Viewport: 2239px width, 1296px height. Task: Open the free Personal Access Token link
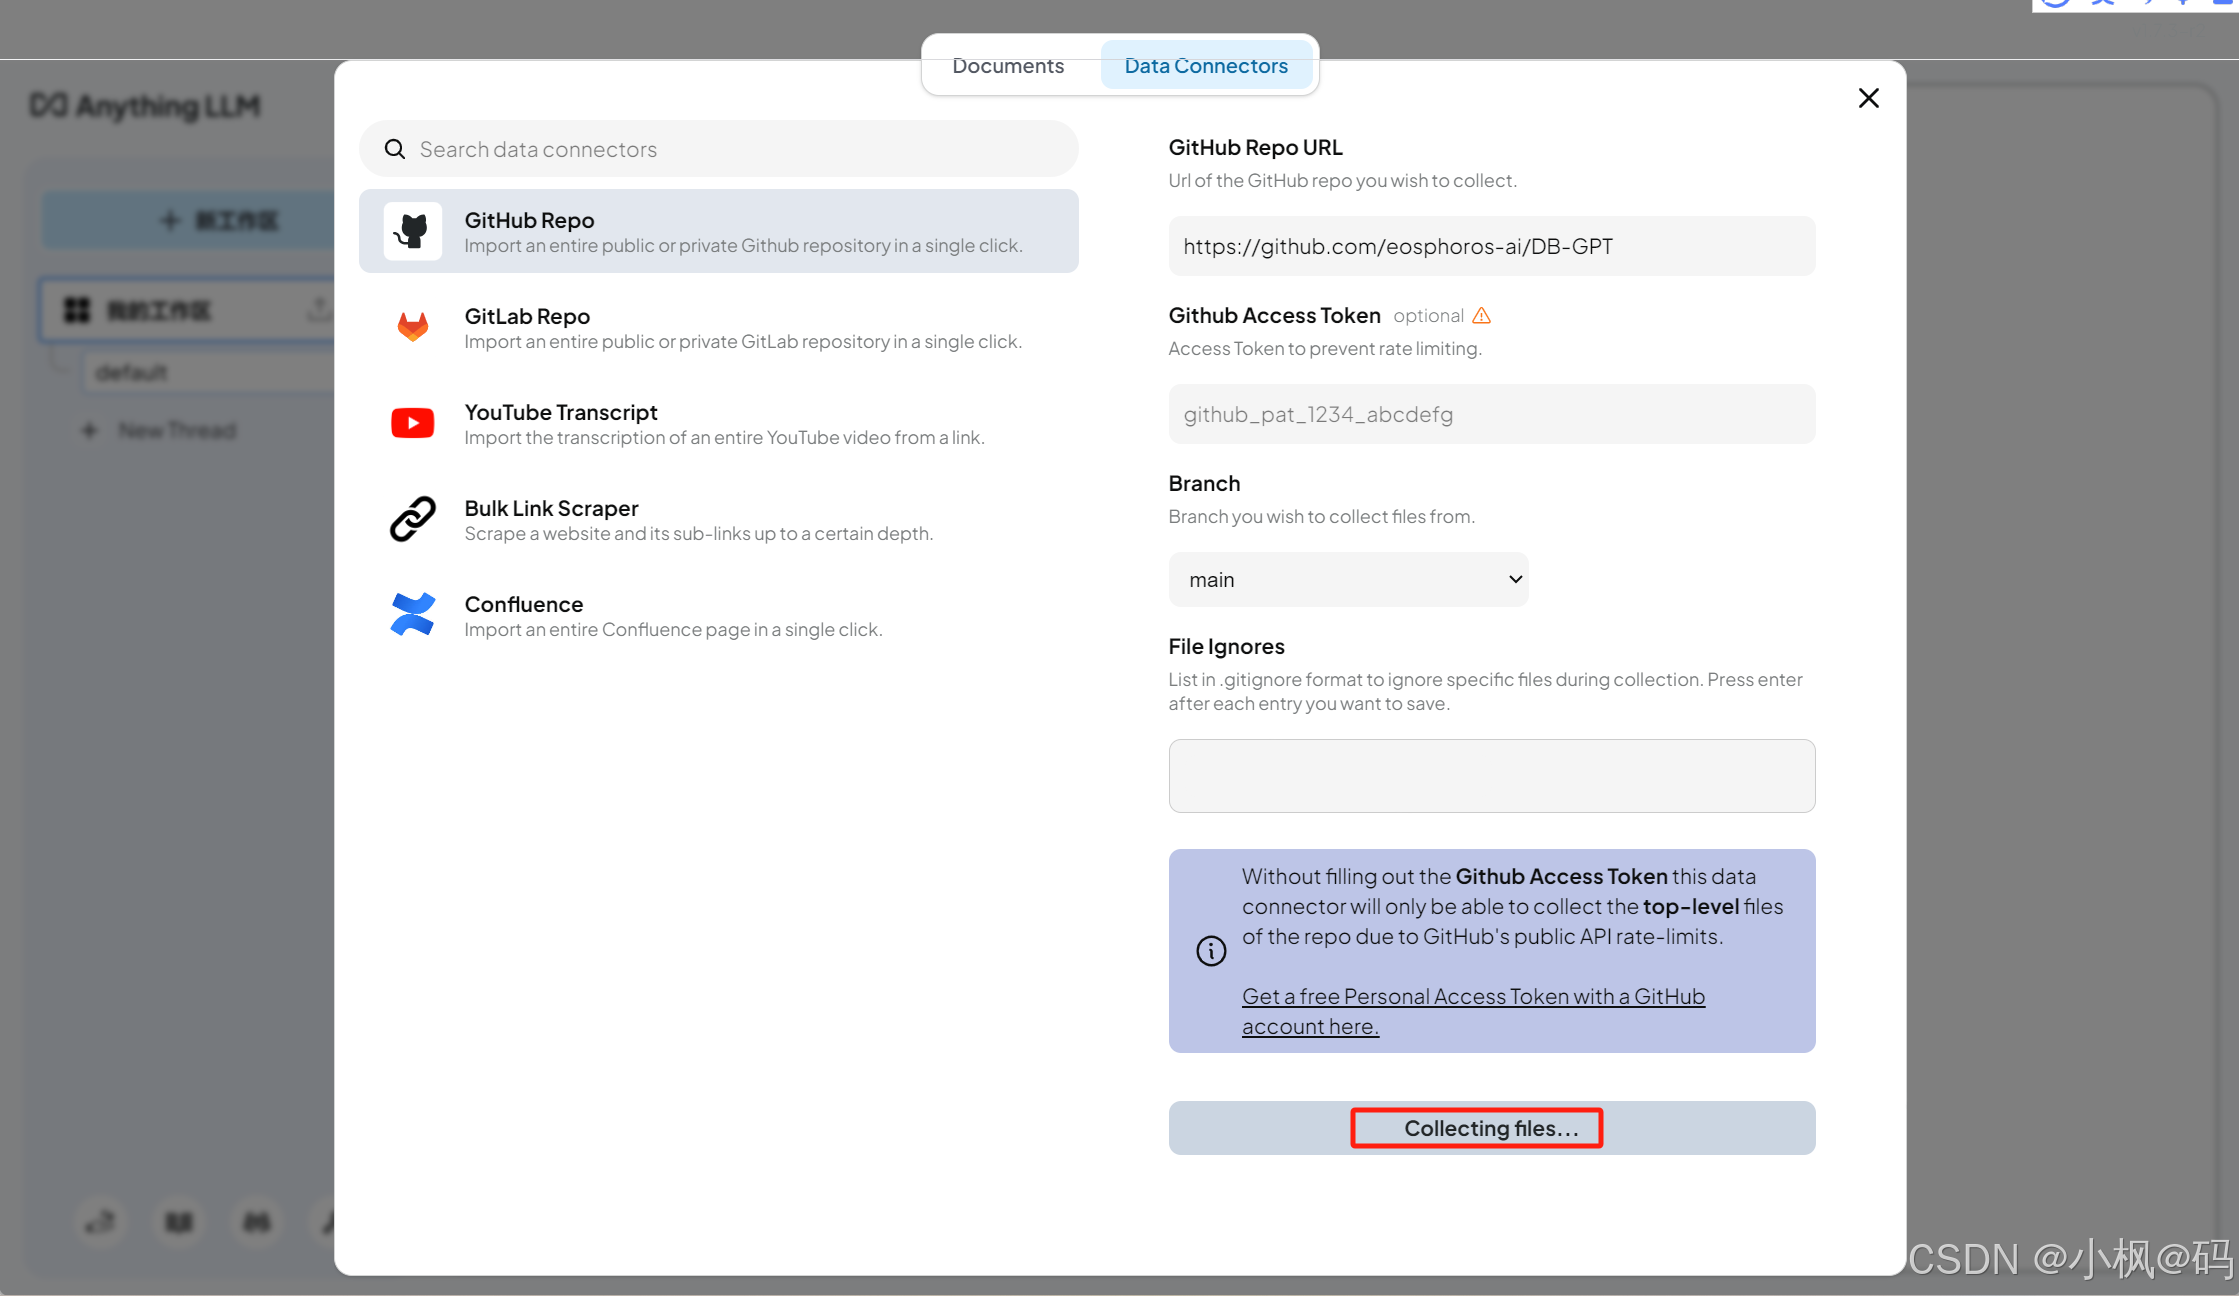click(1473, 997)
